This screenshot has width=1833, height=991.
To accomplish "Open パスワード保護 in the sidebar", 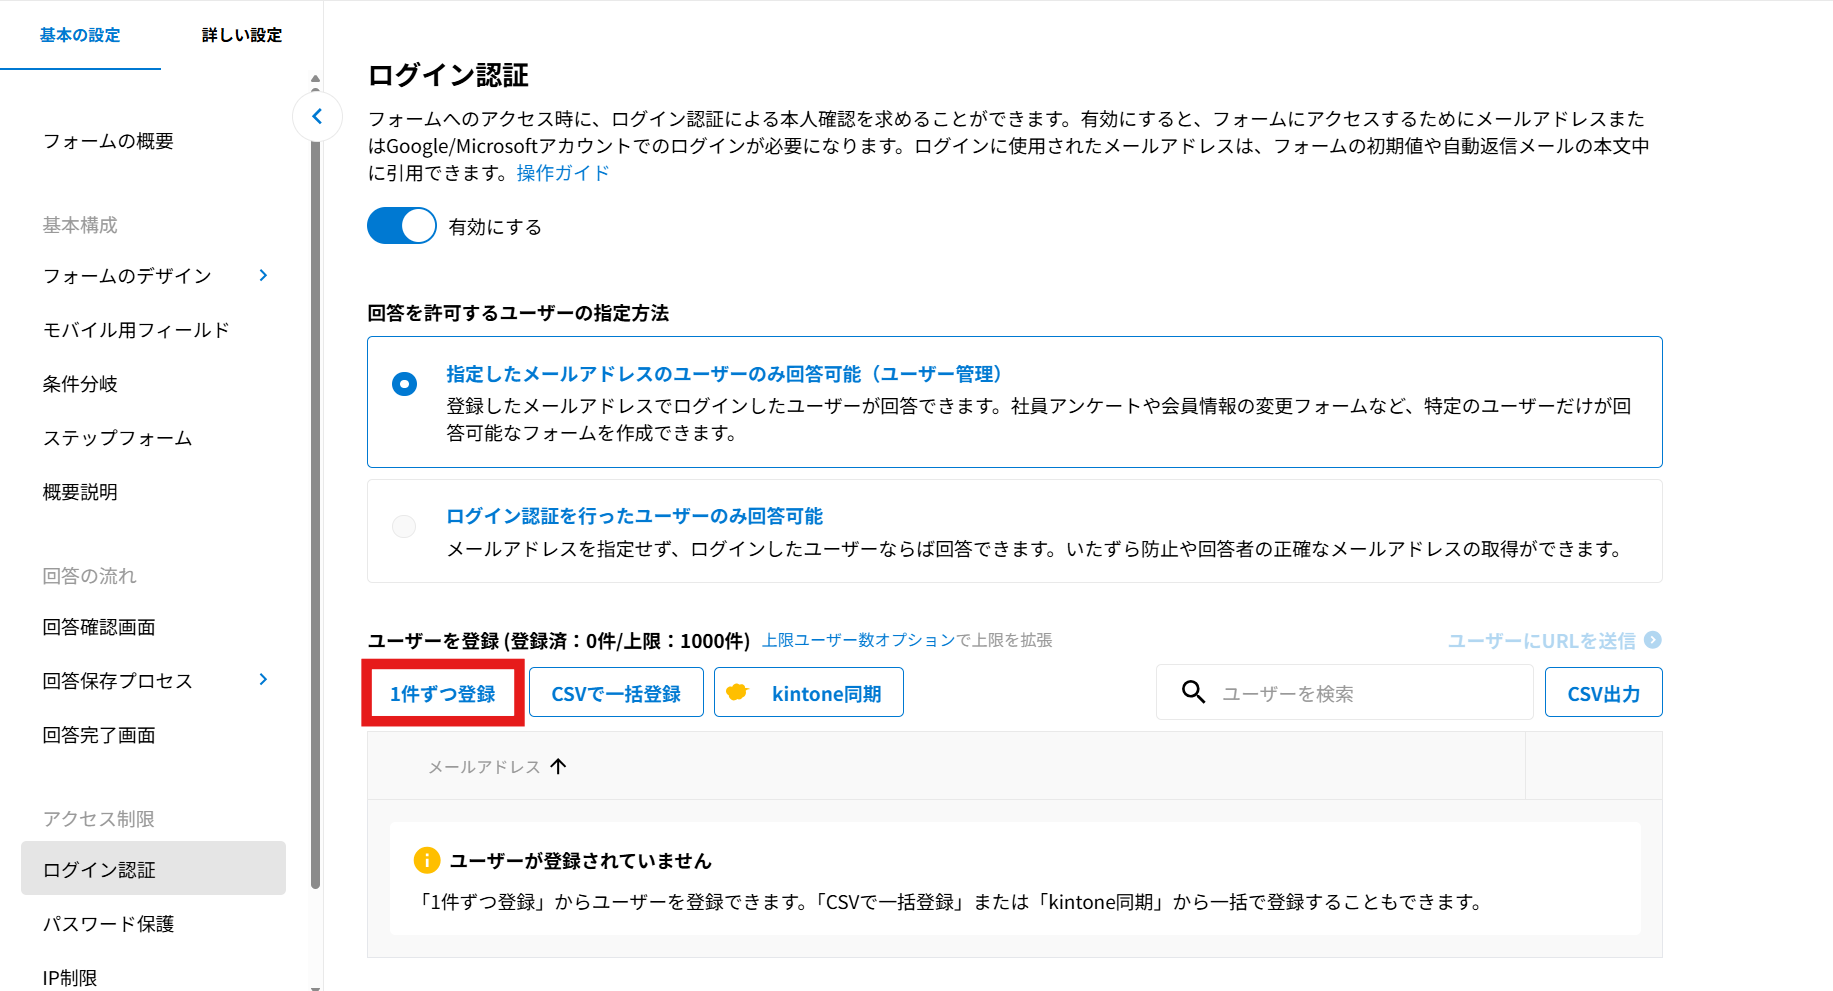I will 108,924.
